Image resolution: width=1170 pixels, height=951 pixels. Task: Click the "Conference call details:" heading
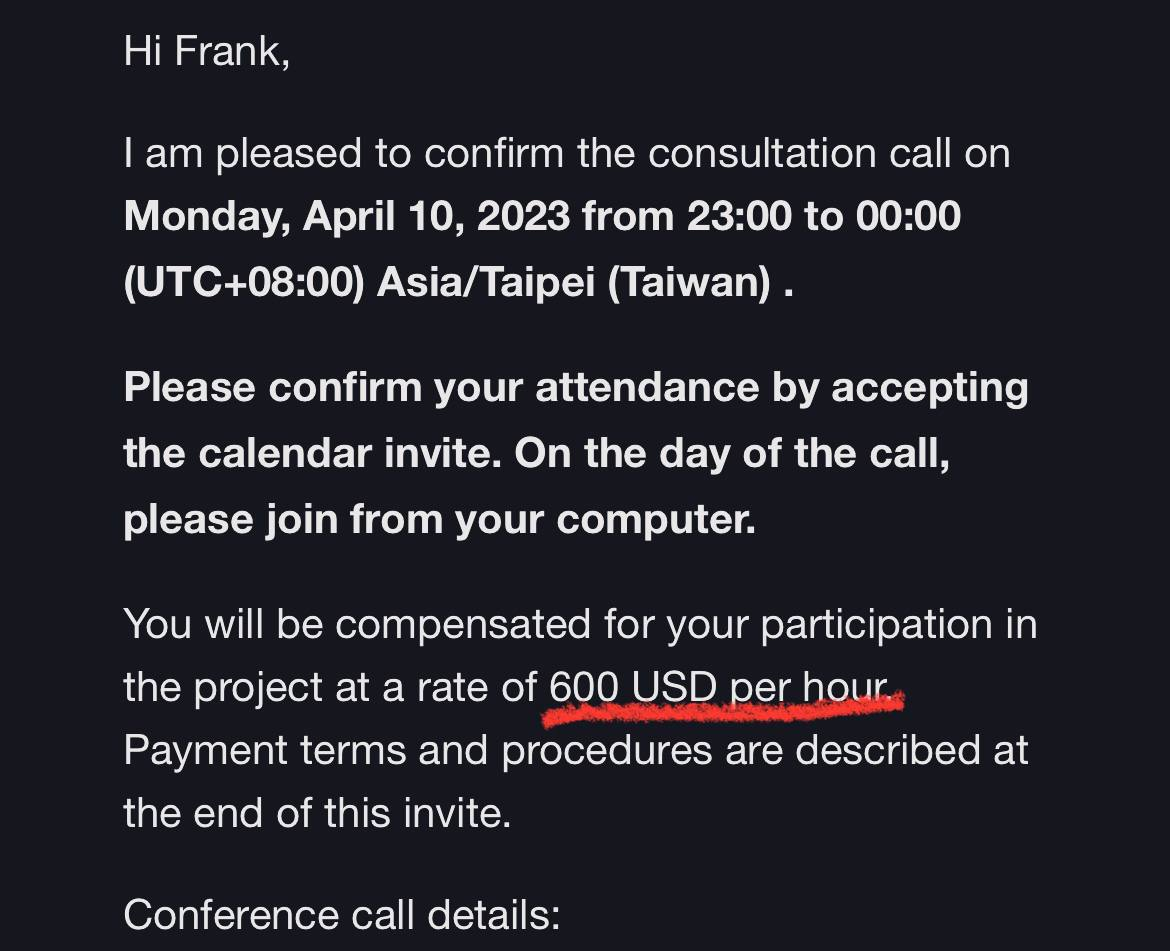pos(342,915)
